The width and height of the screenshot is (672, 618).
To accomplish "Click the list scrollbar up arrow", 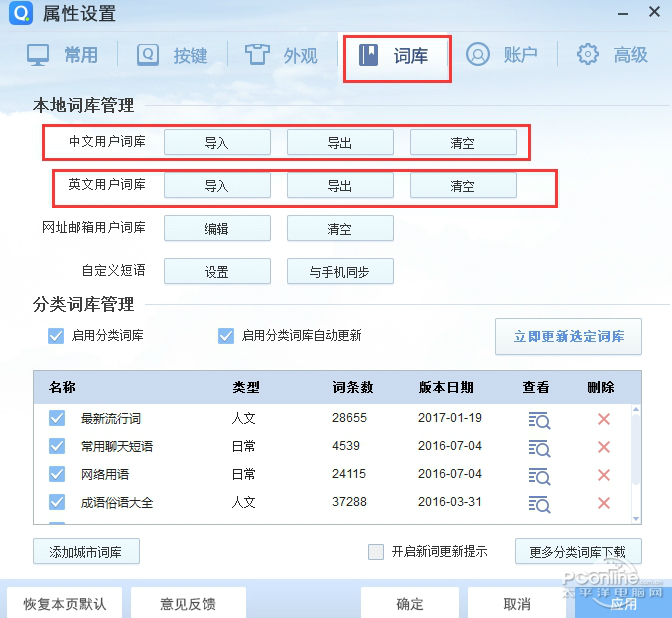I will (636, 409).
